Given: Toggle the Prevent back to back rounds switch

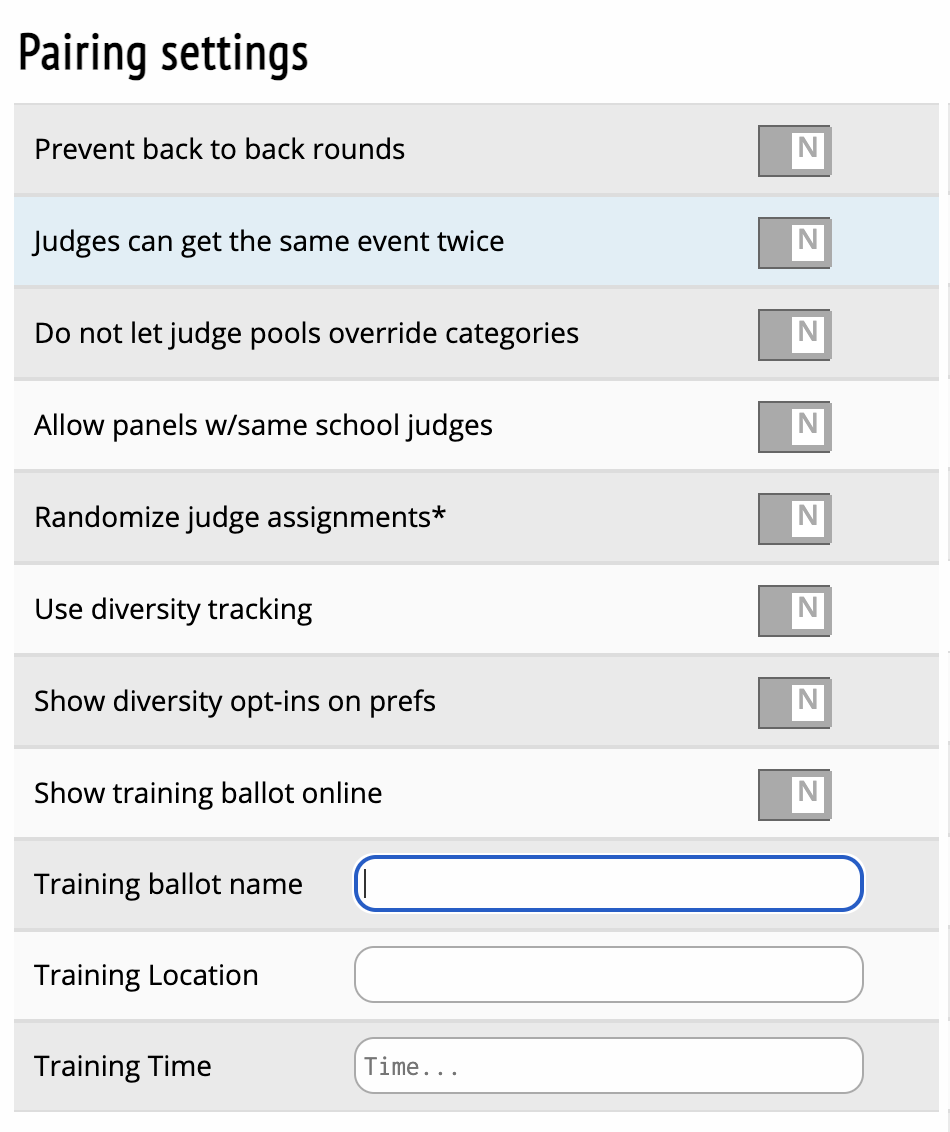Looking at the screenshot, I should pos(794,150).
